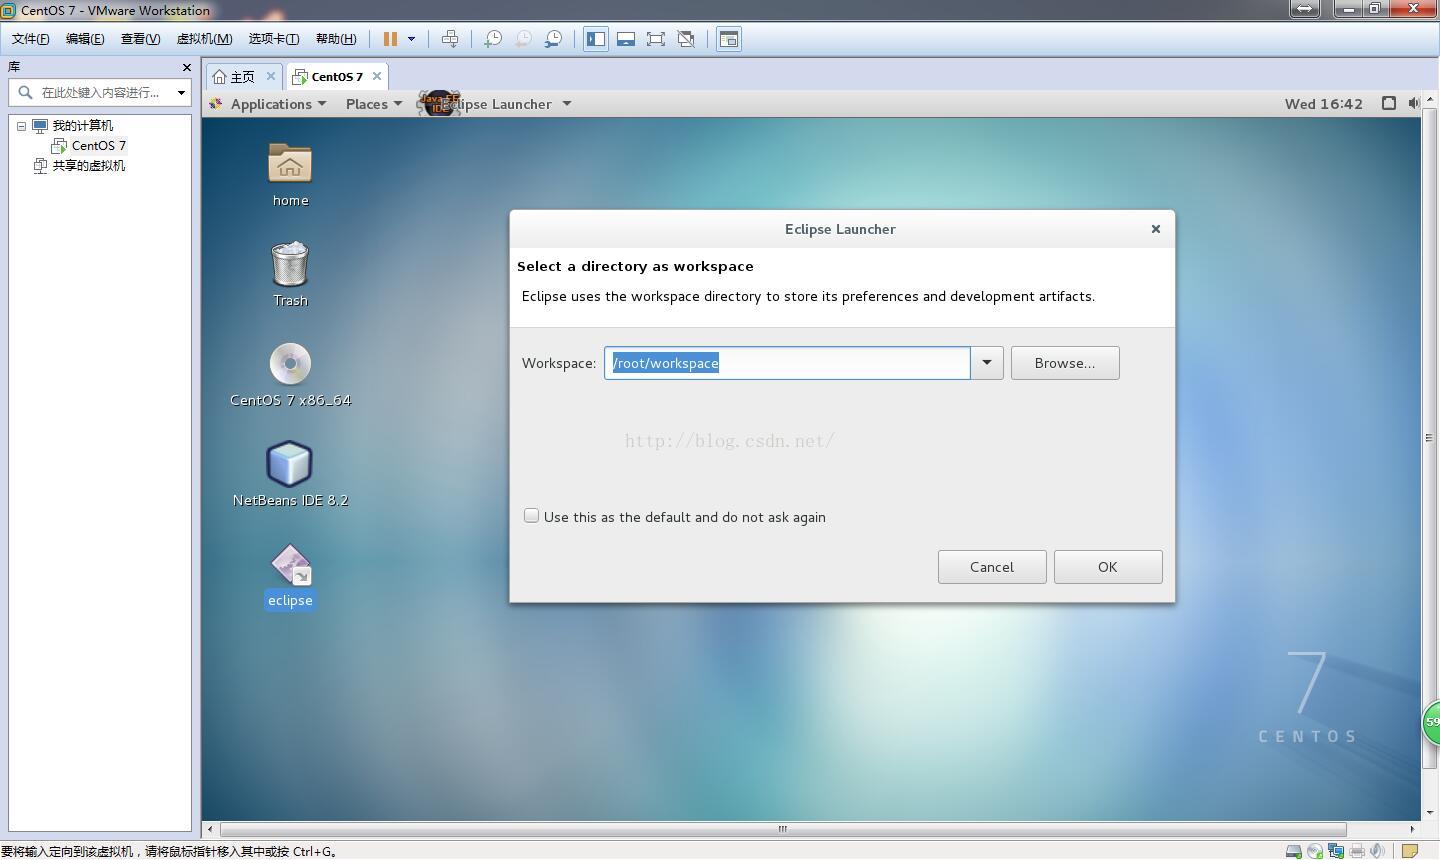Toggle the library sidebar view button

[x=596, y=39]
